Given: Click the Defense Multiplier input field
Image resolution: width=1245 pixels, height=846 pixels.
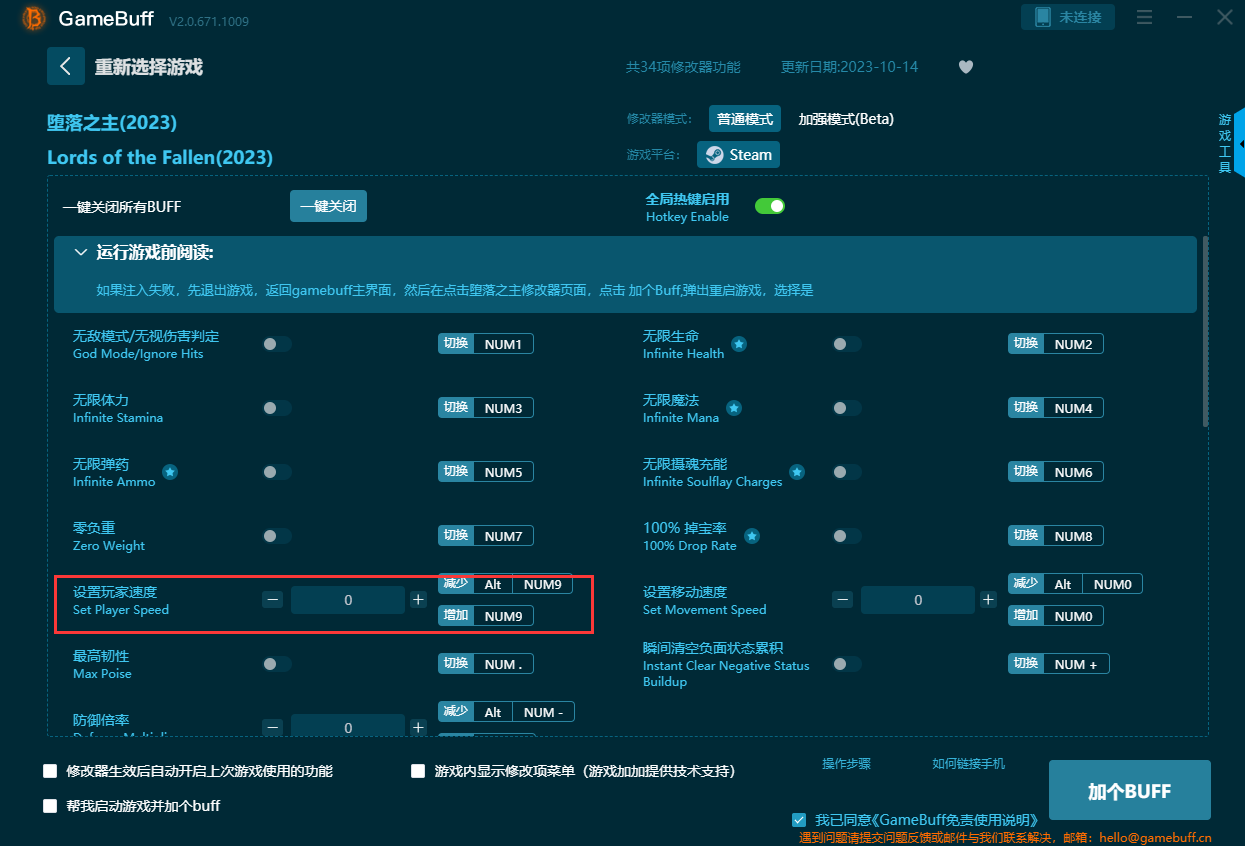Looking at the screenshot, I should click(348, 727).
